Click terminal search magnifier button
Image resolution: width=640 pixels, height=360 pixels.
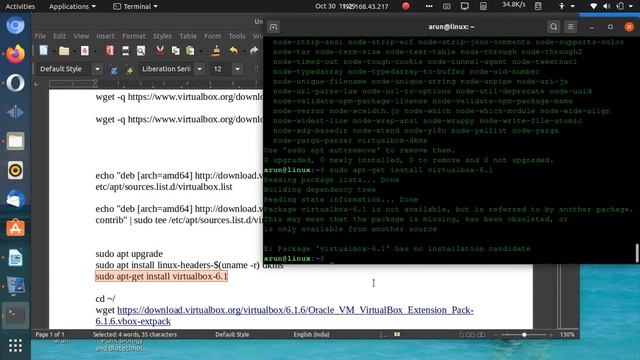tap(553, 27)
